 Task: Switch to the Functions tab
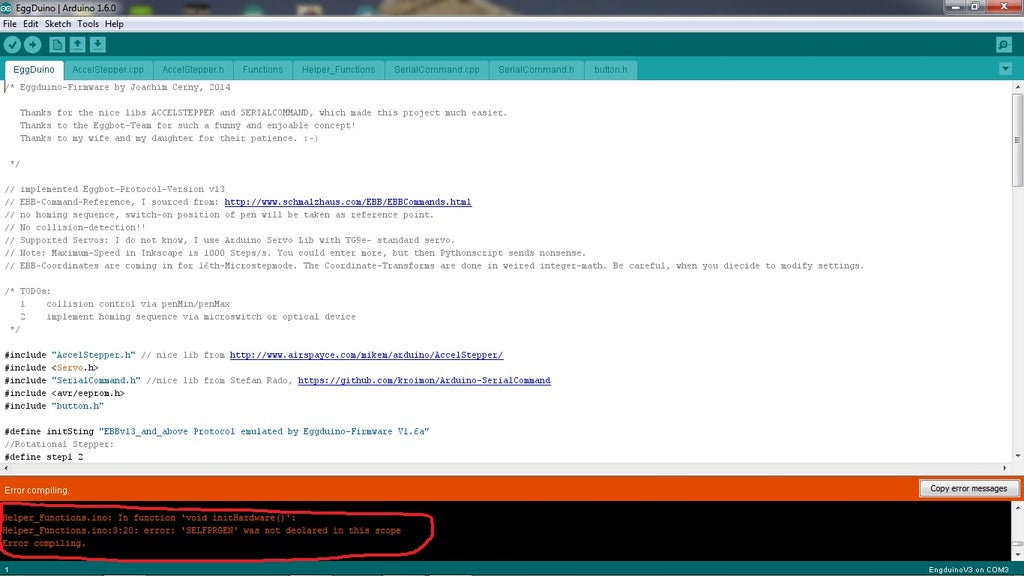click(x=263, y=70)
